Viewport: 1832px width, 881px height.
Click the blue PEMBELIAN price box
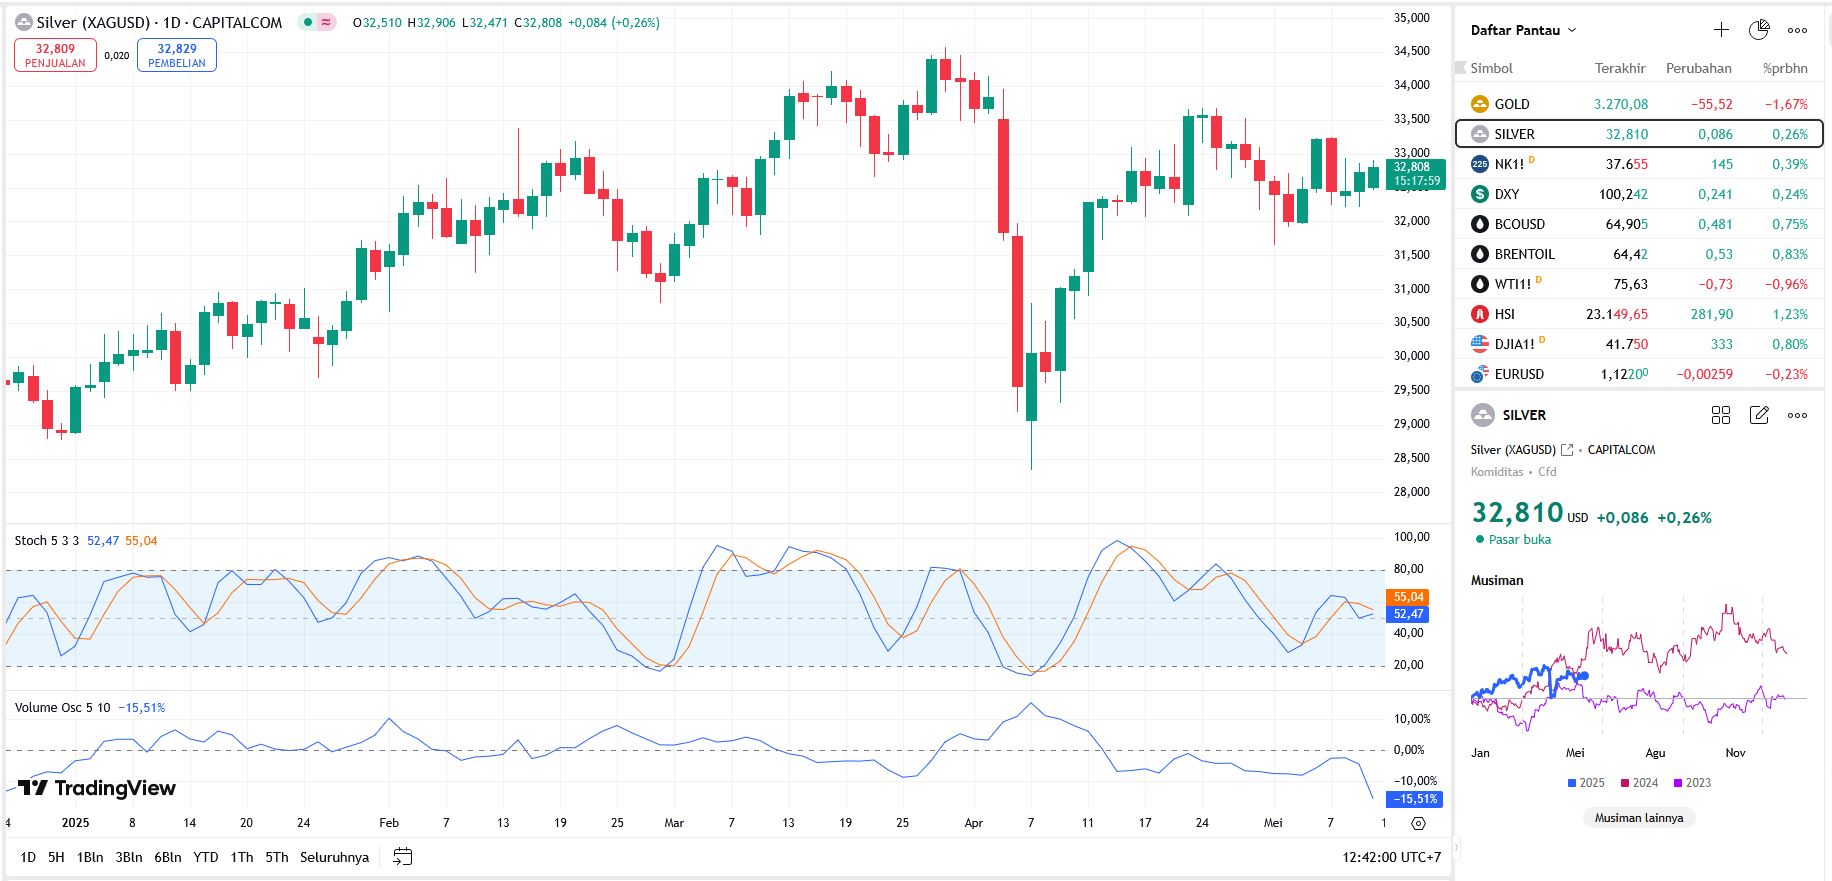coord(177,55)
